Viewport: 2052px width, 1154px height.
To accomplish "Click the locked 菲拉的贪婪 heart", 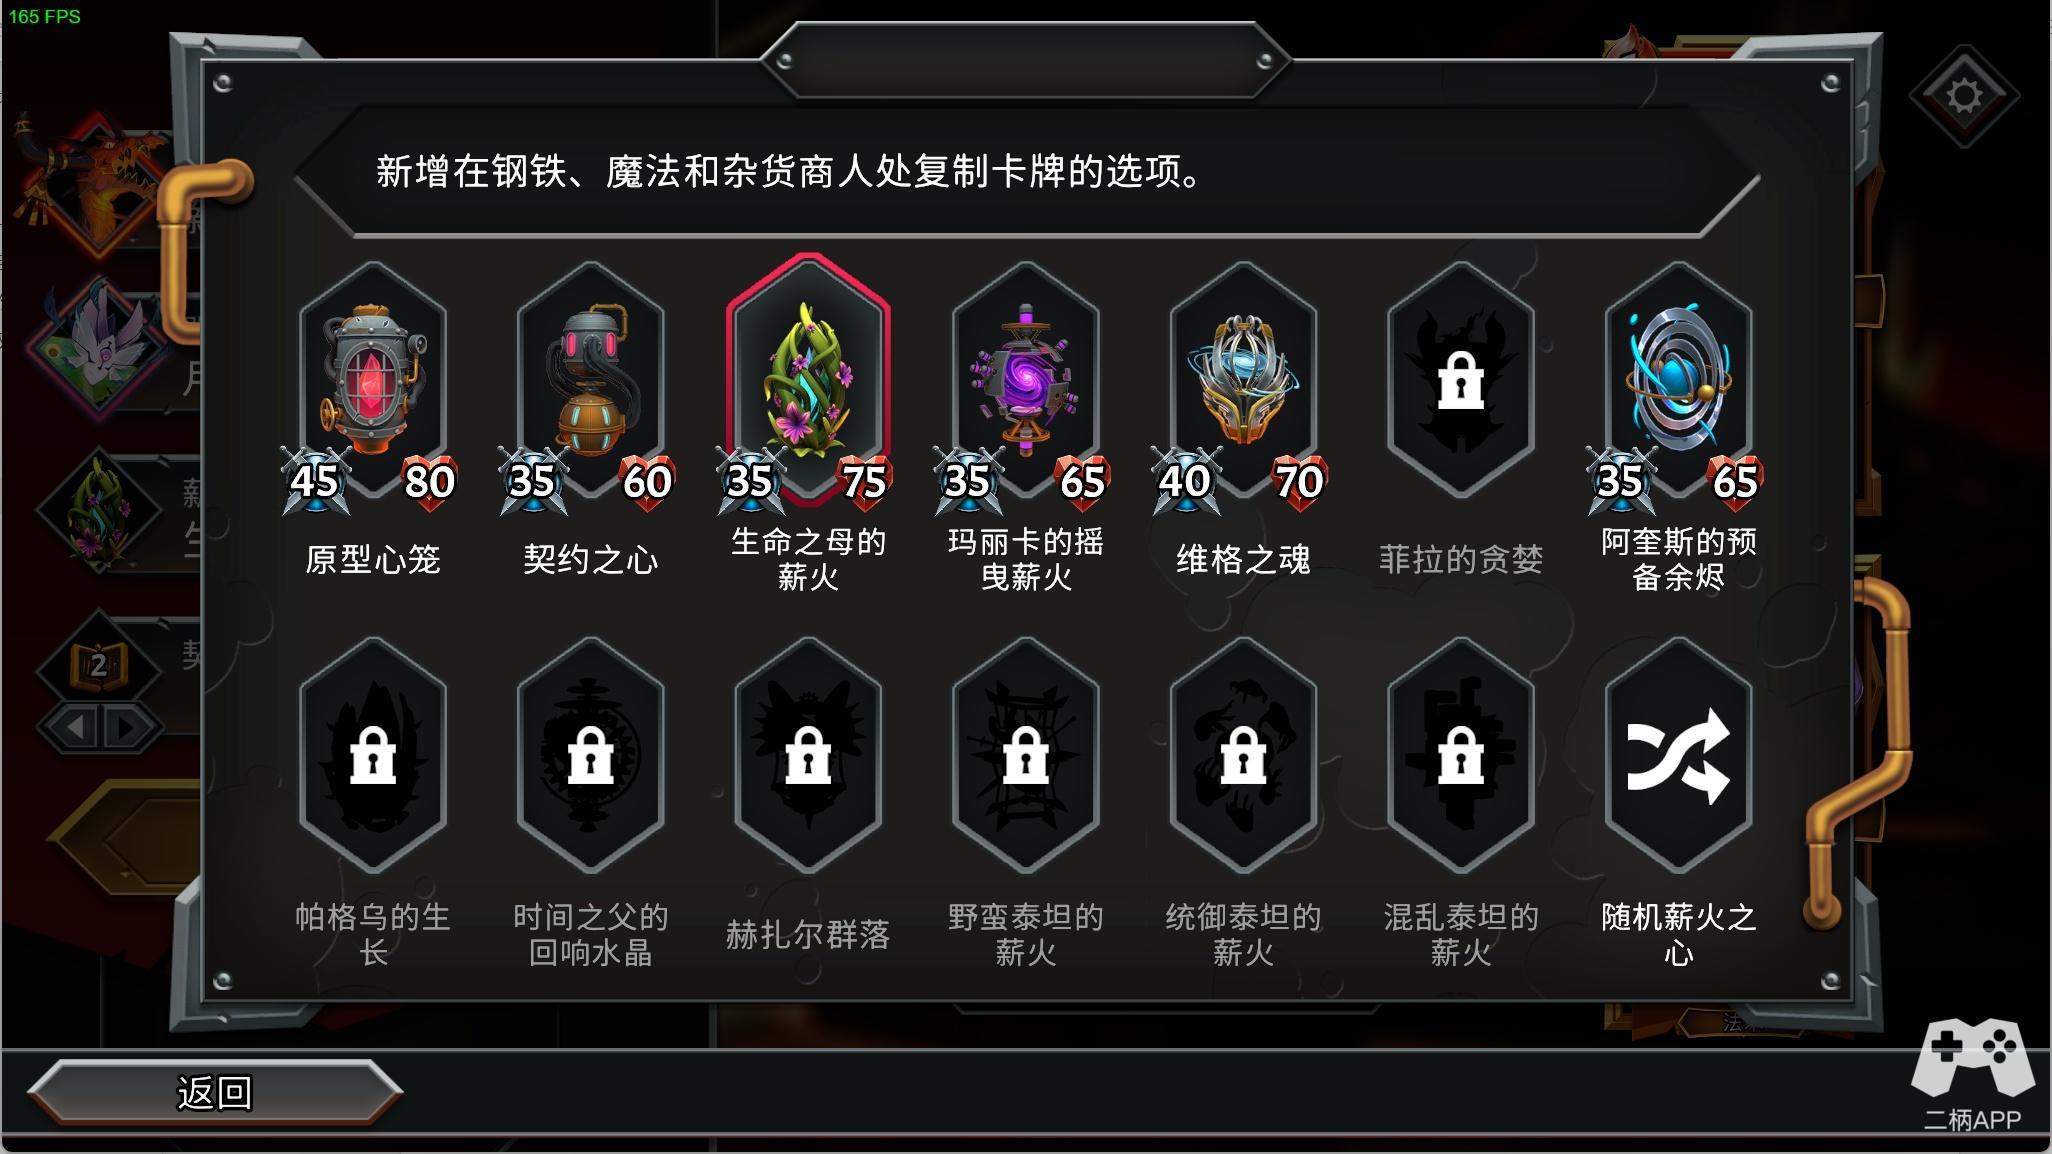I will pyautogui.click(x=1460, y=380).
